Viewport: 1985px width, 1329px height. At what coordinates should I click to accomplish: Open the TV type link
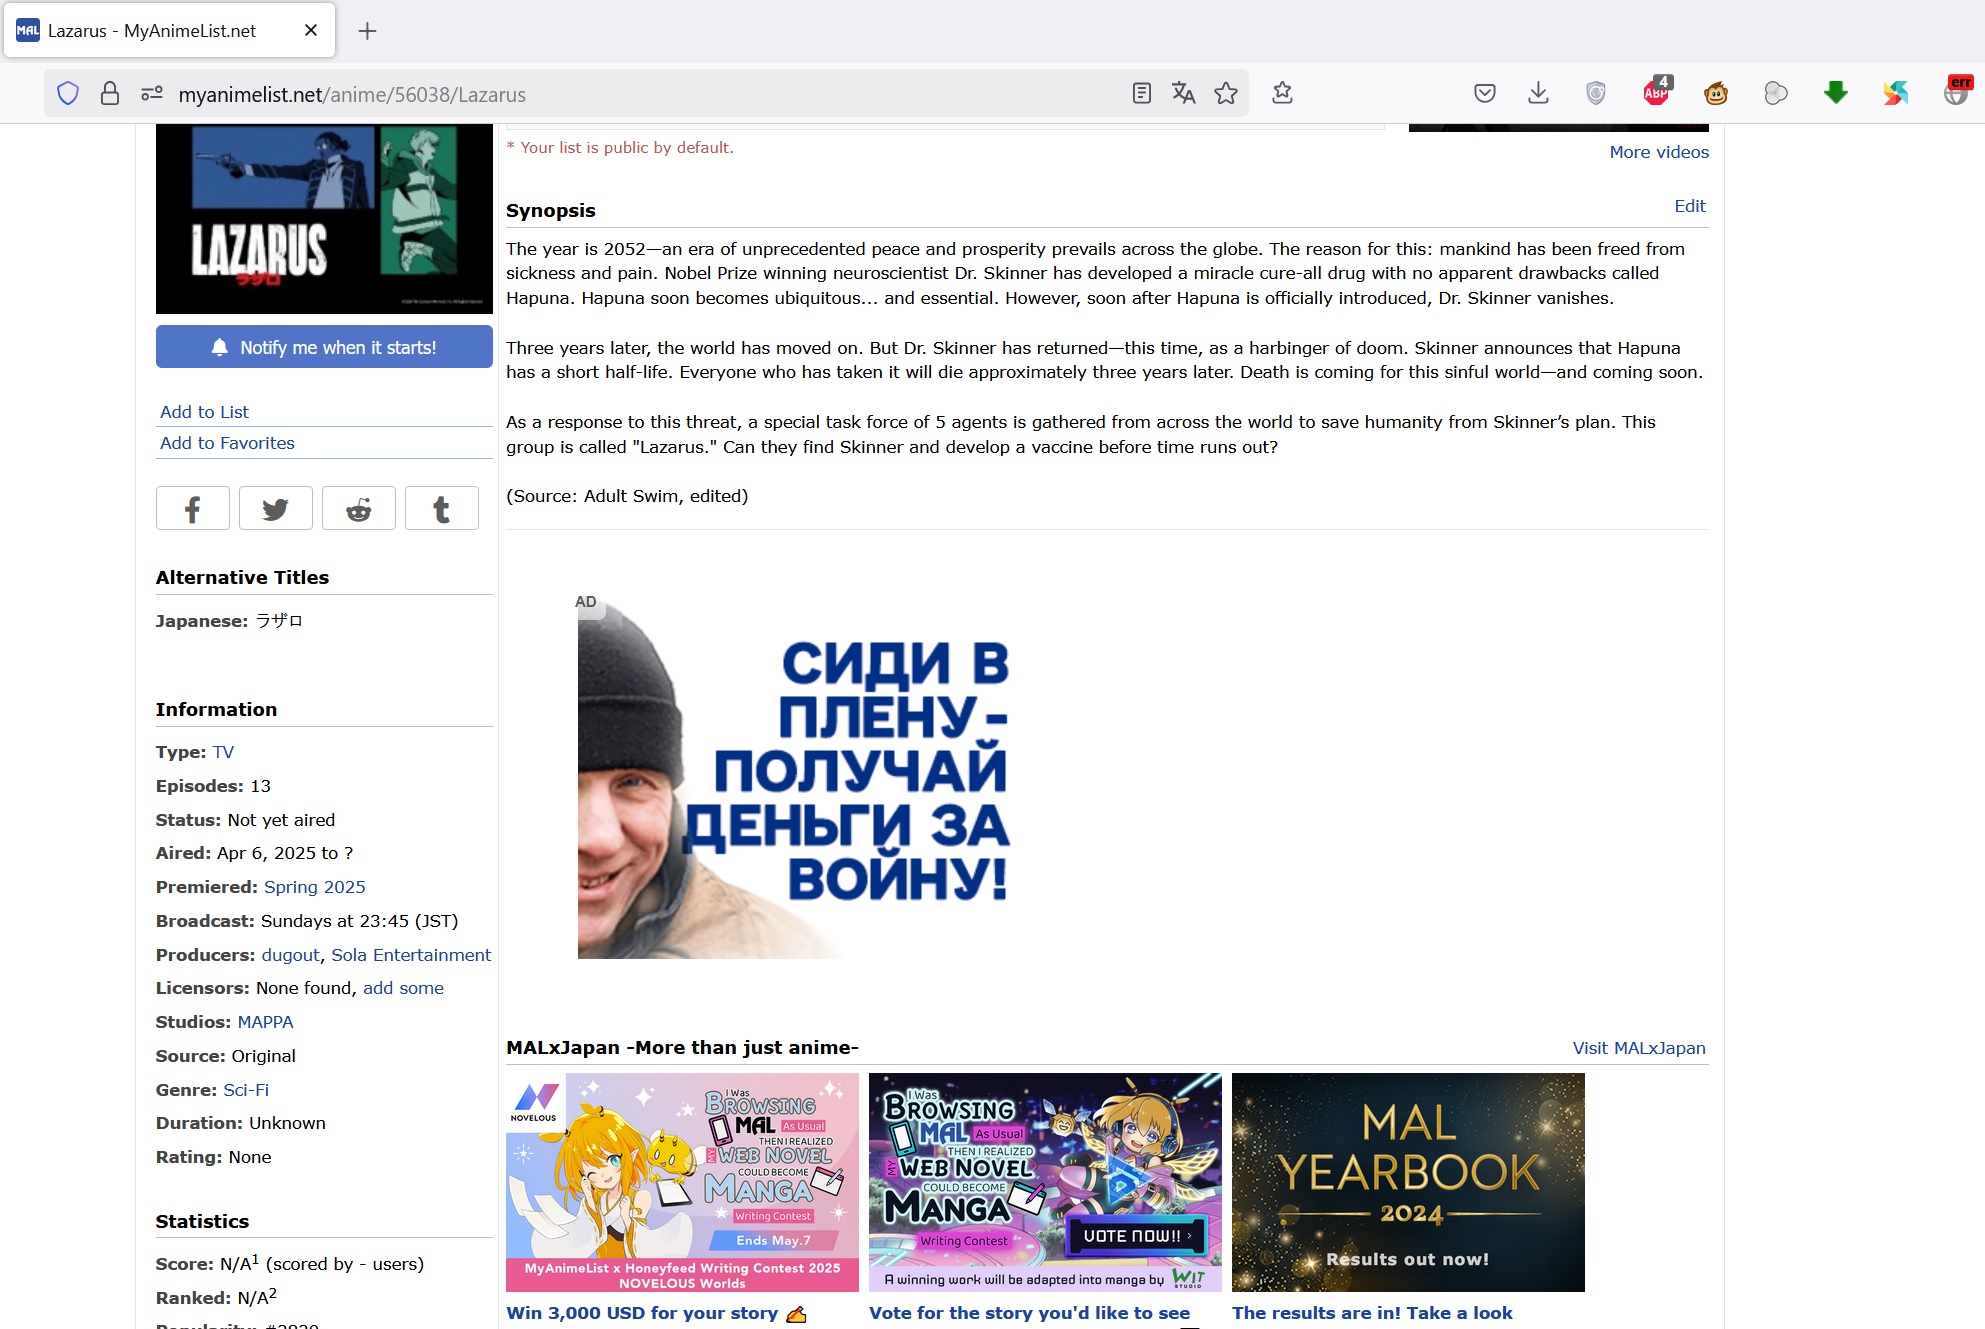point(223,752)
